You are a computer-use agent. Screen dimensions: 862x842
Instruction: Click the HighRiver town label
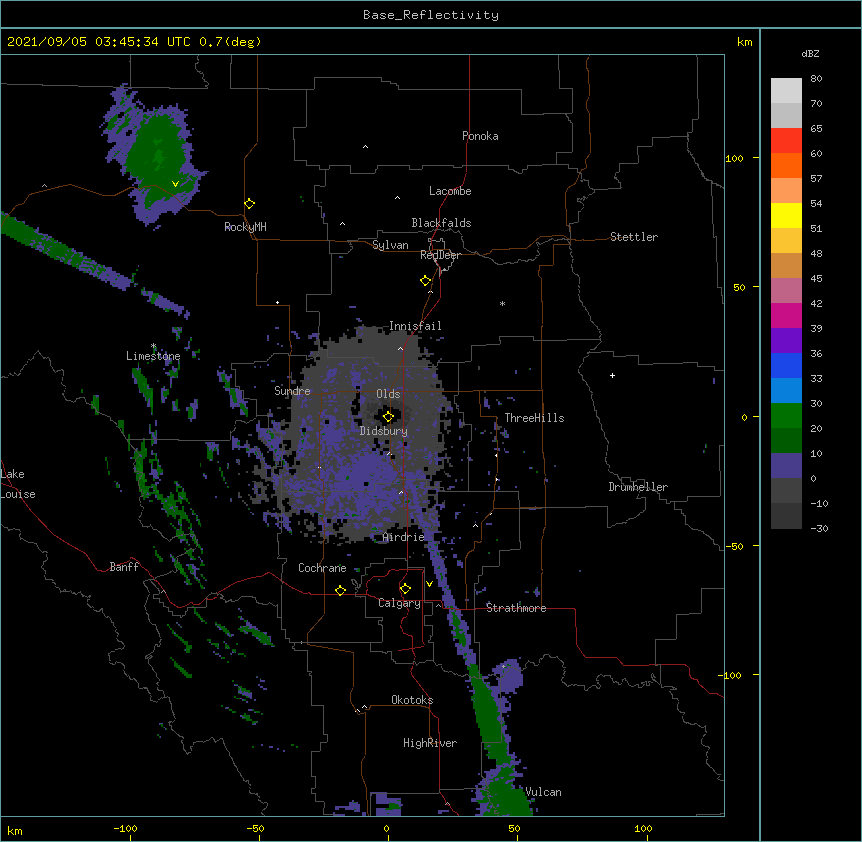pos(430,743)
